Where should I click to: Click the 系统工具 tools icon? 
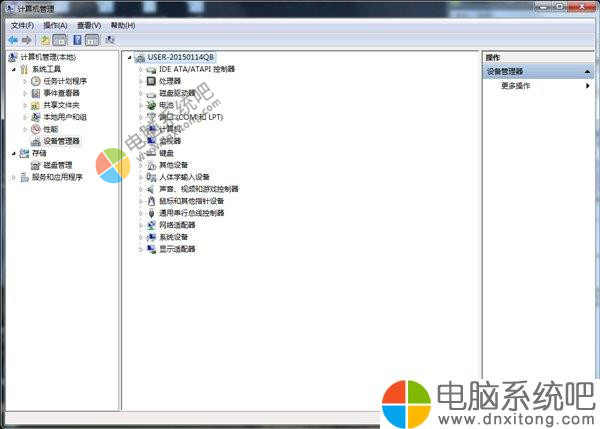coord(24,69)
